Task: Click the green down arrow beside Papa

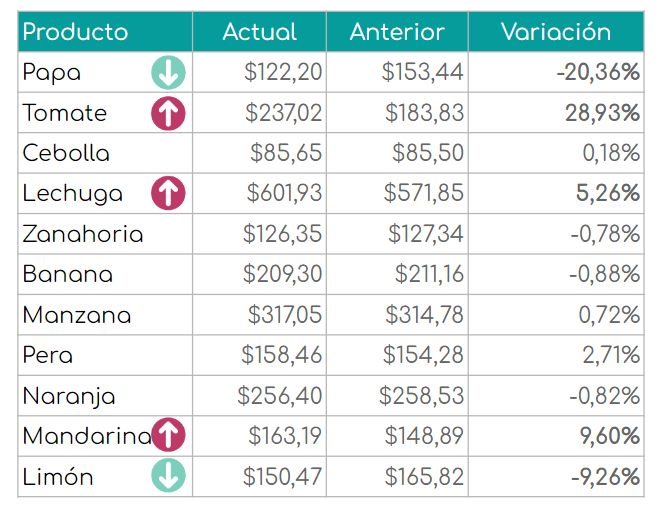Action: (x=168, y=72)
